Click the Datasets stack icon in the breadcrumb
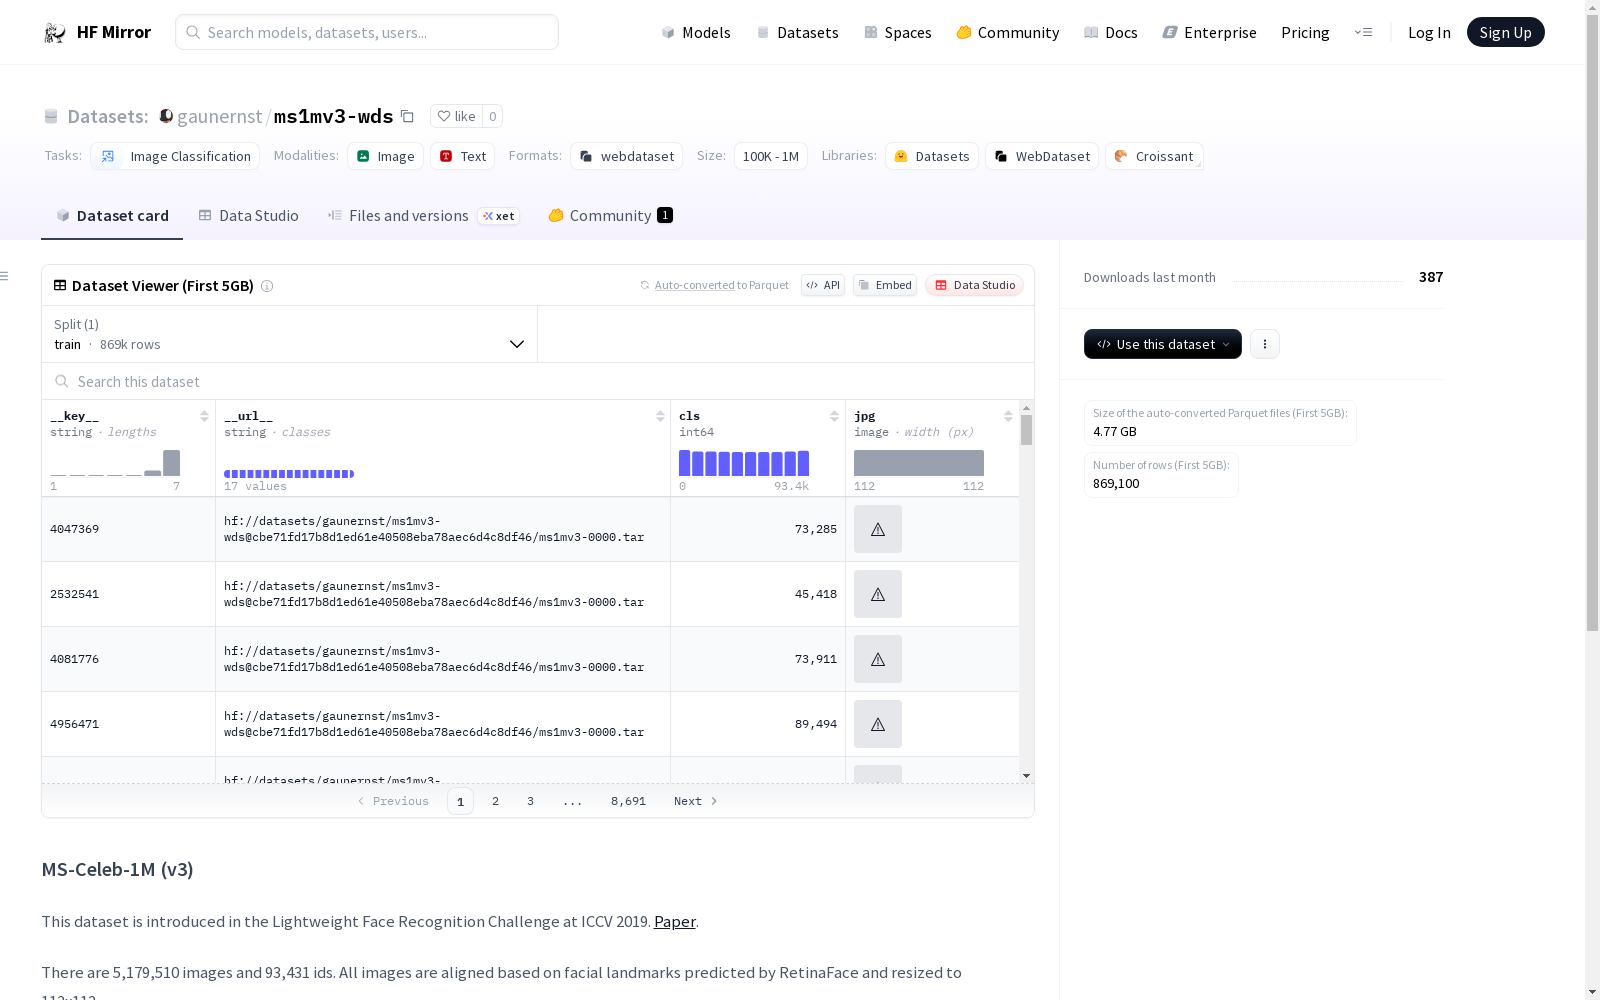 [51, 117]
